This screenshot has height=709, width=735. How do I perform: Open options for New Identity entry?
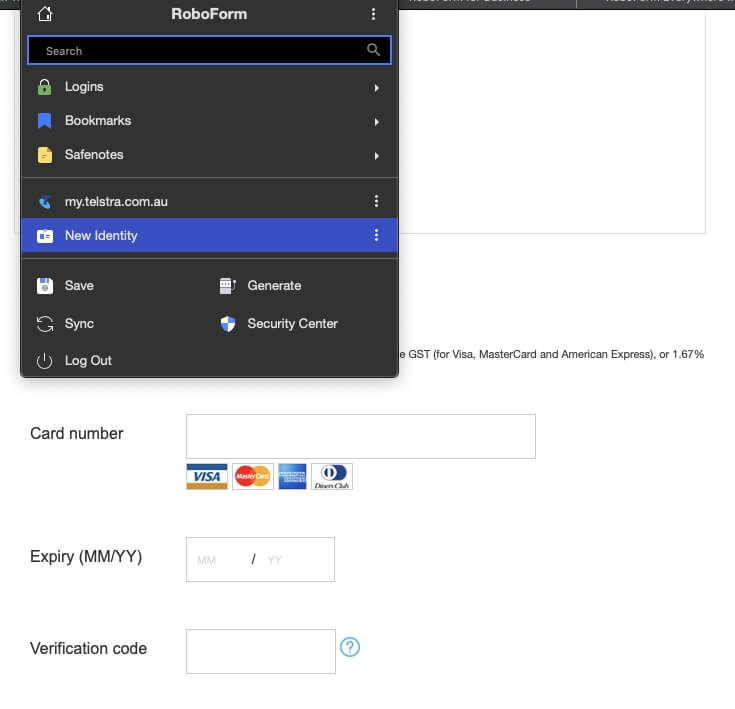pos(376,235)
